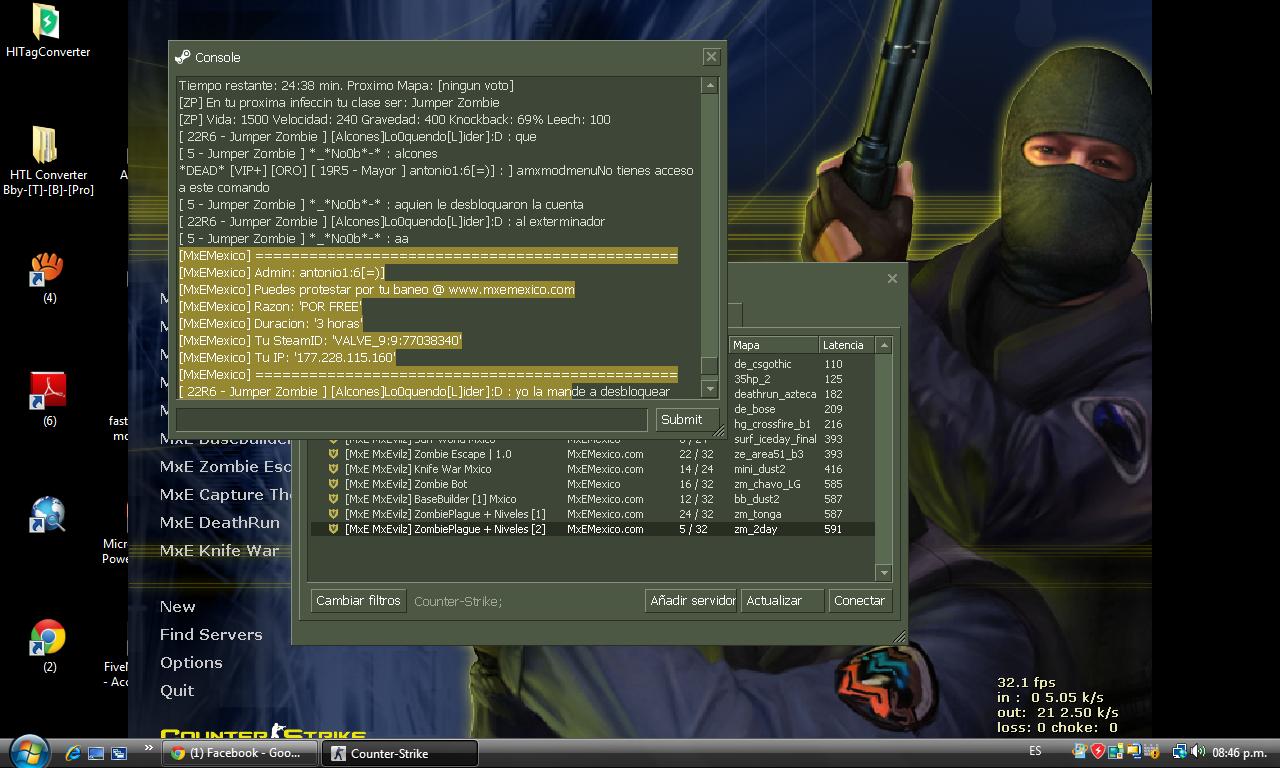1280x768 pixels.
Task: Click the Console command input field
Action: coord(411,419)
